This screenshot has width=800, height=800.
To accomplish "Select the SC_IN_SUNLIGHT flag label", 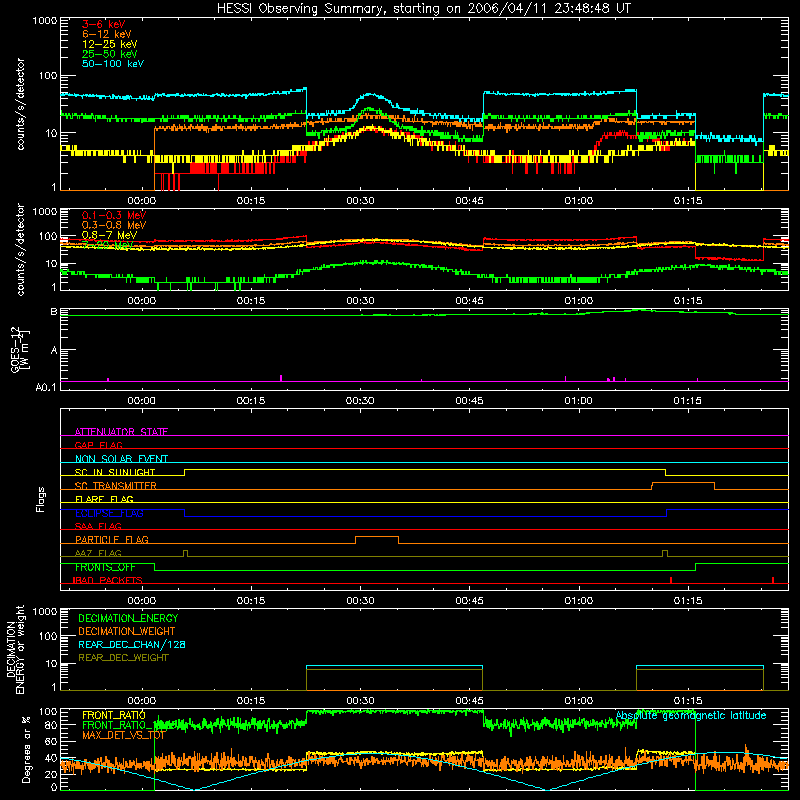I will click(x=115, y=472).
